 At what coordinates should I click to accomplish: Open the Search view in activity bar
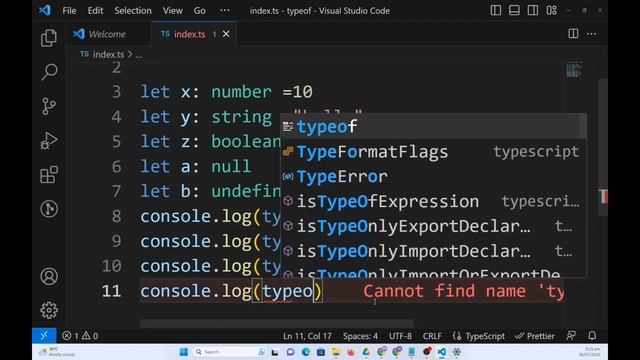tap(49, 72)
